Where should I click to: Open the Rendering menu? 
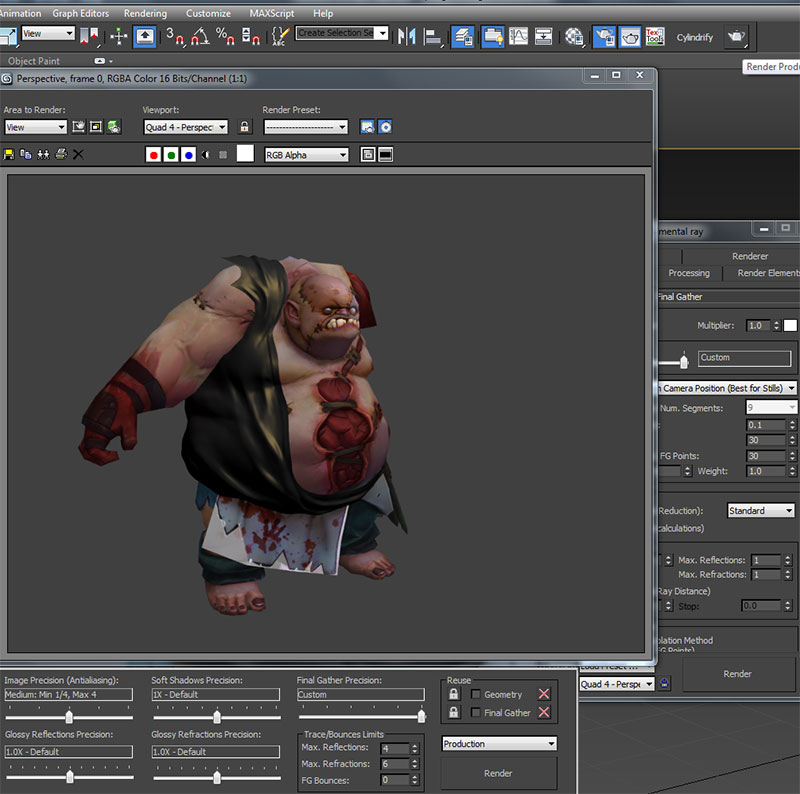[145, 14]
